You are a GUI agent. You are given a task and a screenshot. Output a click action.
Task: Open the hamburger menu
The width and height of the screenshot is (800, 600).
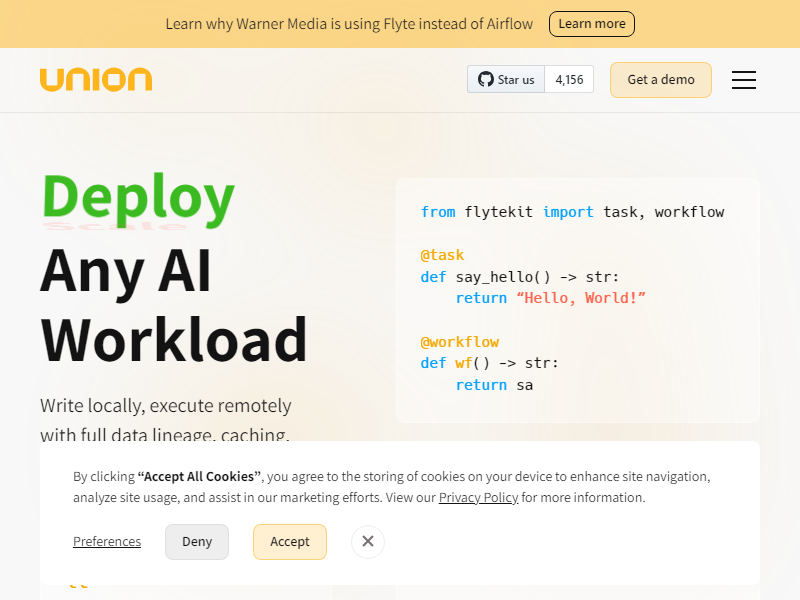(743, 80)
